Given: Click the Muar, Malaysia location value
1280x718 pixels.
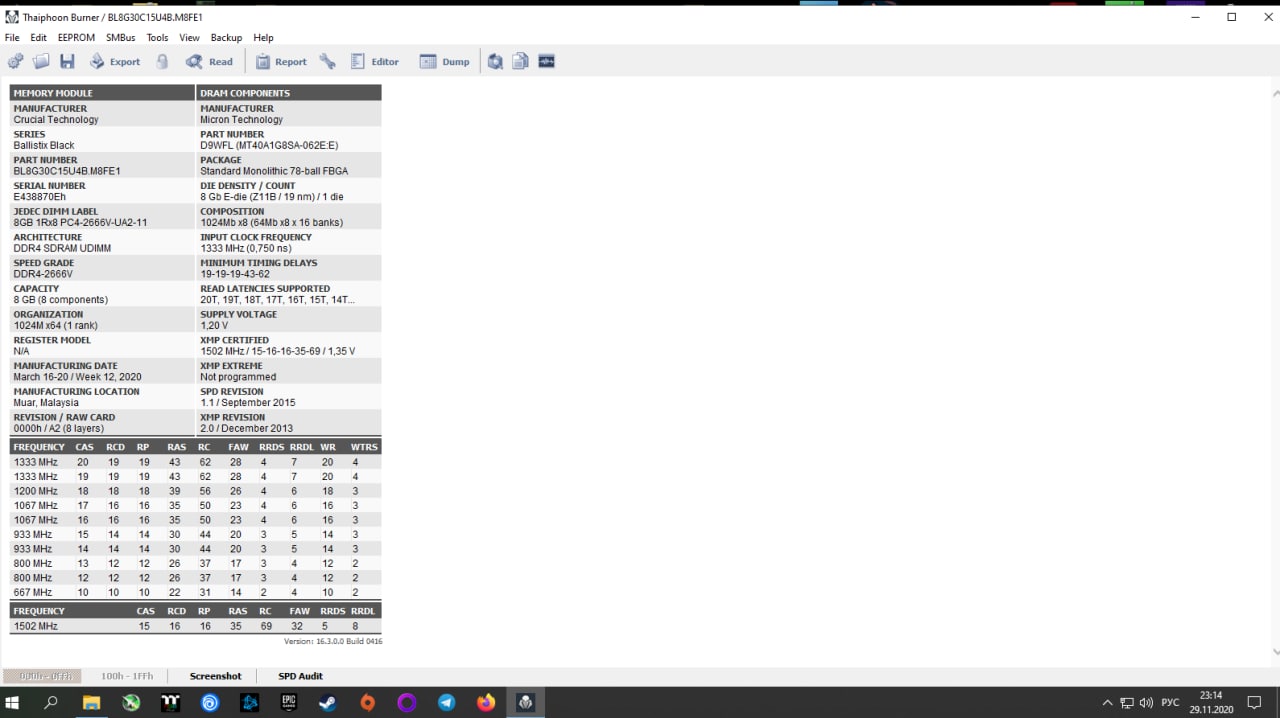Looking at the screenshot, I should pos(46,403).
